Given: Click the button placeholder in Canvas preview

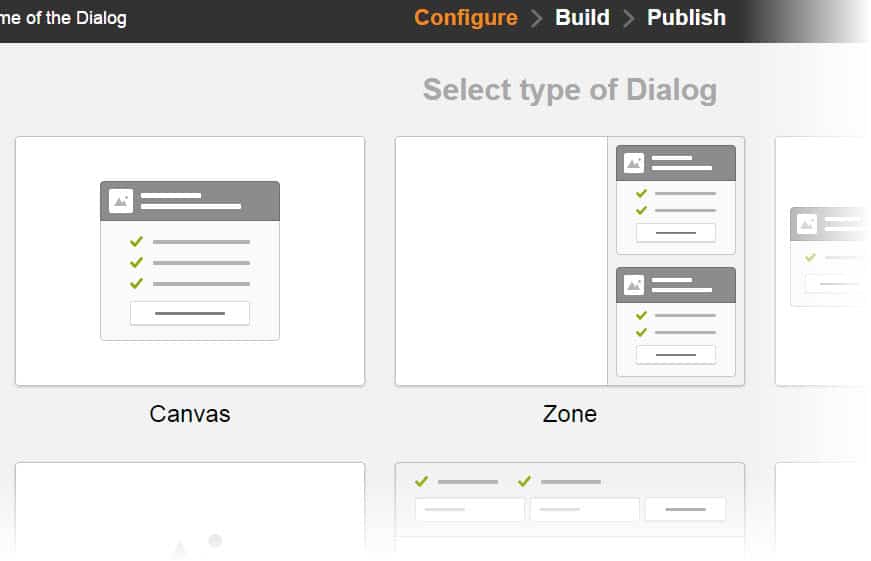Looking at the screenshot, I should pyautogui.click(x=190, y=313).
